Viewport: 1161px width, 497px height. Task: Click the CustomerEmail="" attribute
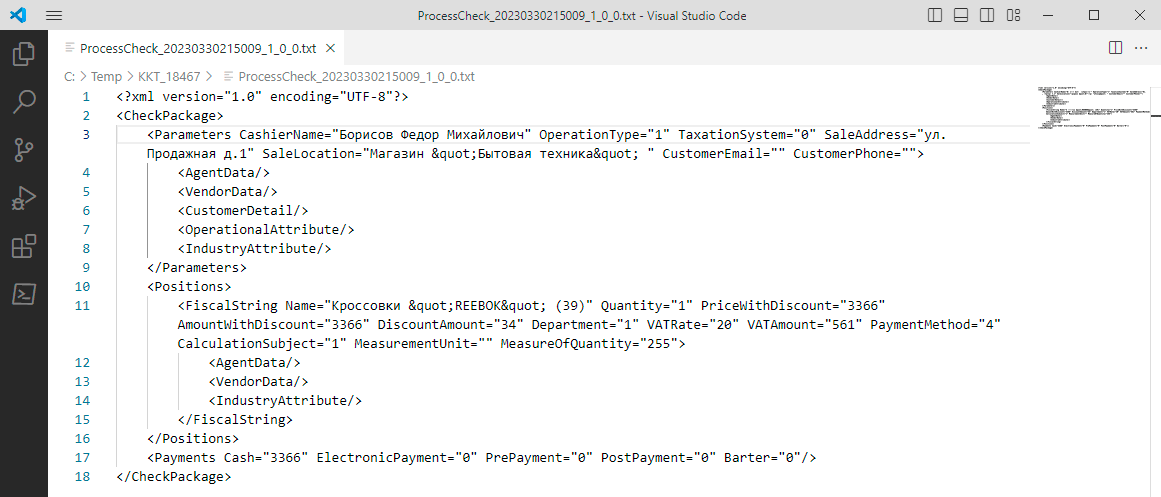click(x=723, y=154)
